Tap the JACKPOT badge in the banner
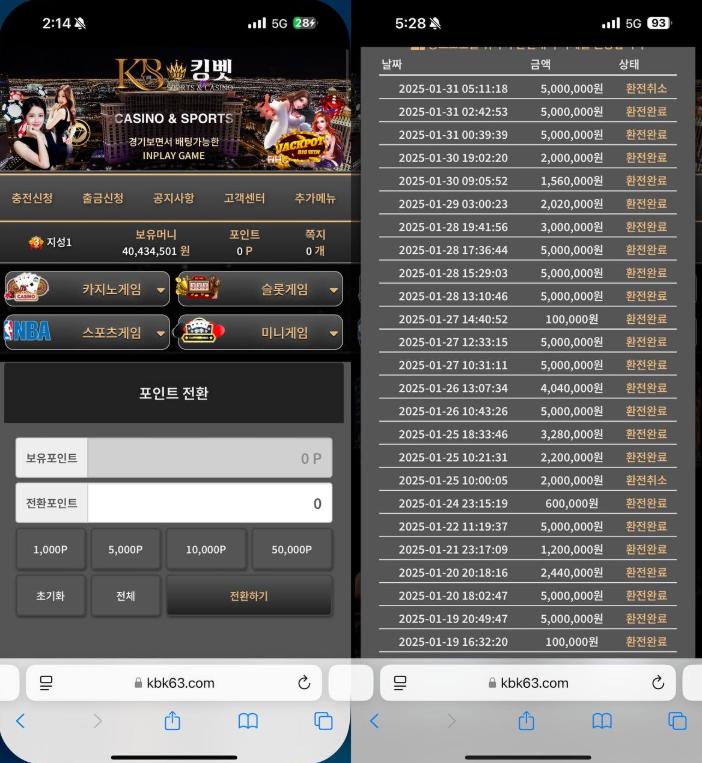 pos(300,146)
